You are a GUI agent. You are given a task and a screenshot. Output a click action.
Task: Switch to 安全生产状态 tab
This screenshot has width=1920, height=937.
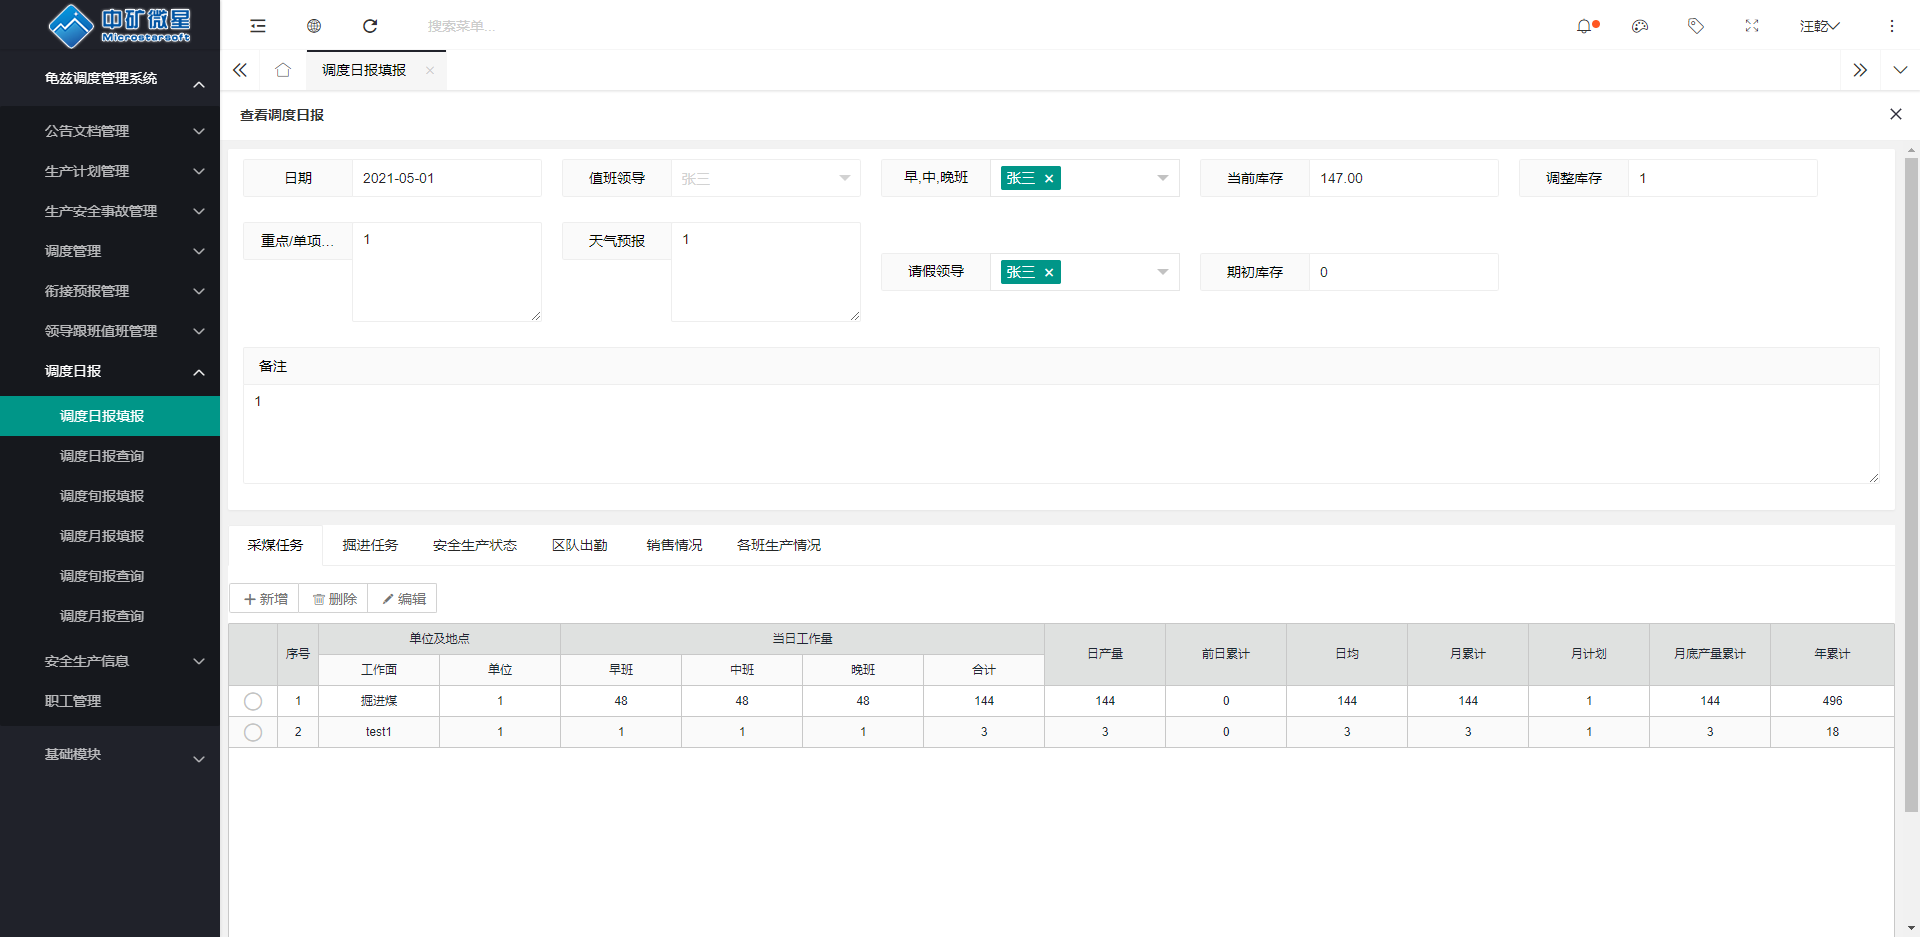pos(475,545)
